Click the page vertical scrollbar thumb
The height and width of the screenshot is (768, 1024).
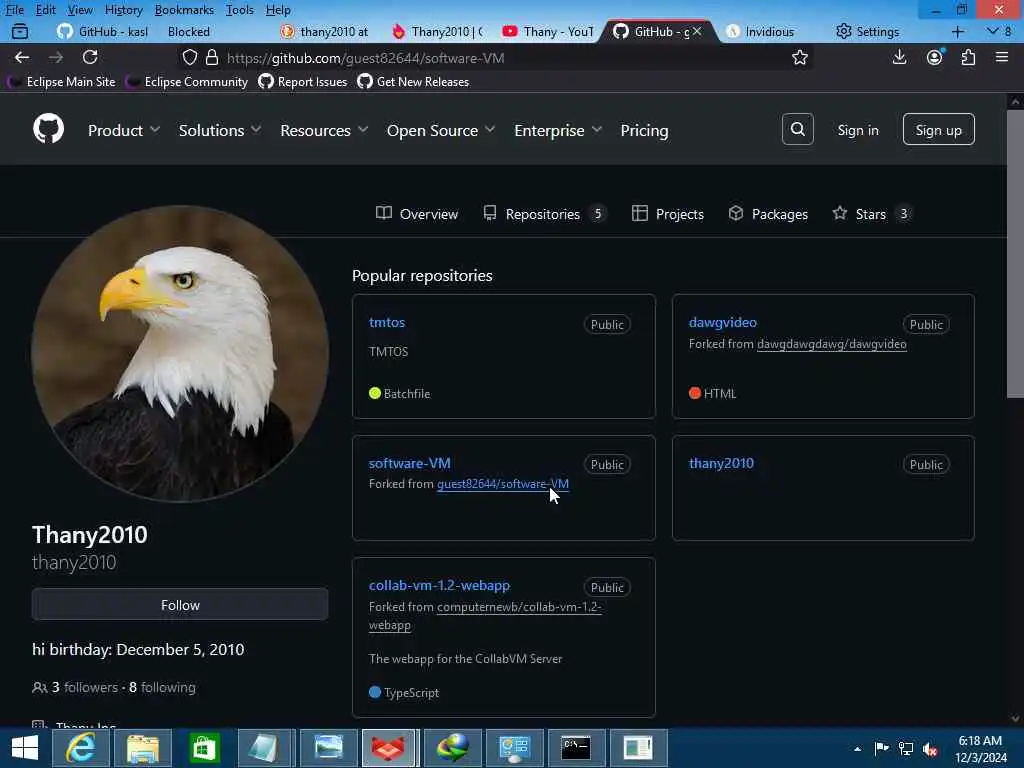(x=1015, y=253)
